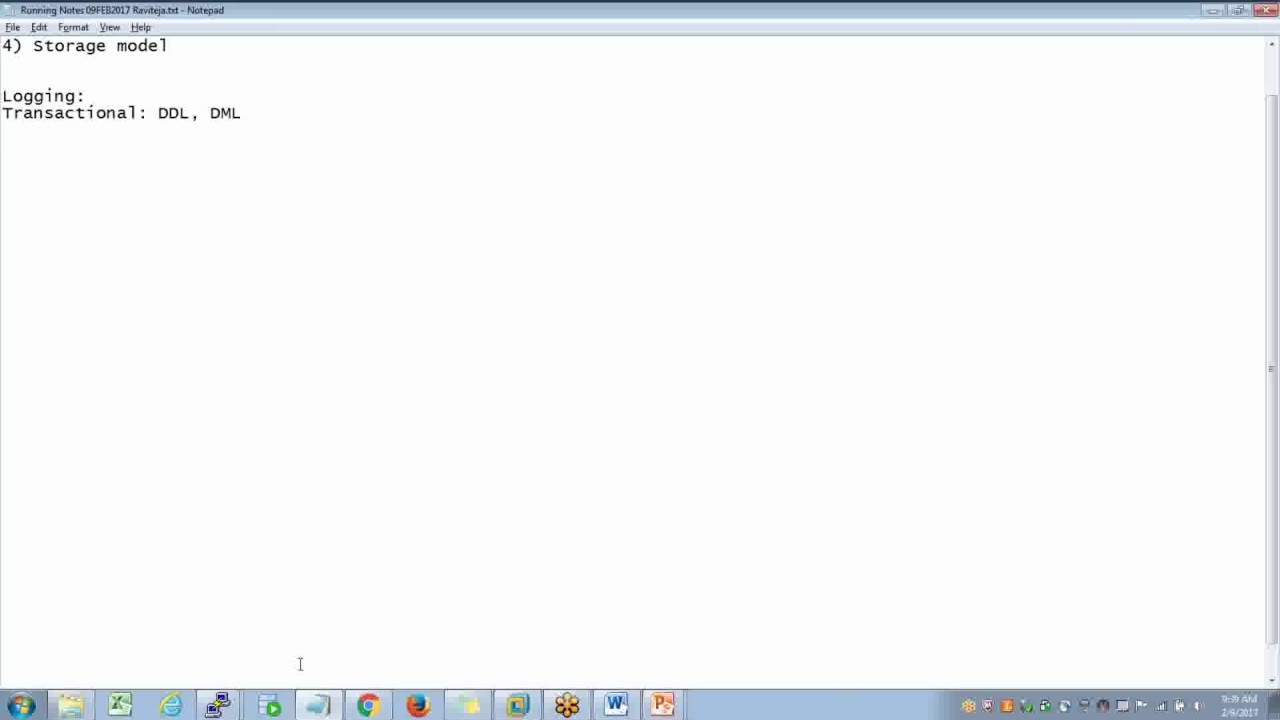This screenshot has height=720, width=1280.
Task: Open Excel from the taskbar
Action: pyautogui.click(x=120, y=705)
